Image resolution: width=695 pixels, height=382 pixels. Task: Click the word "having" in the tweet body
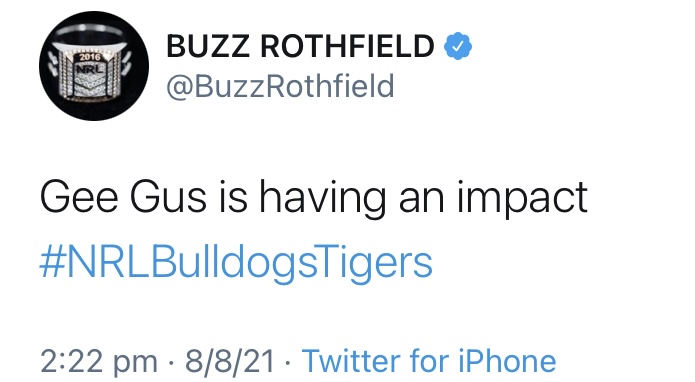[322, 198]
